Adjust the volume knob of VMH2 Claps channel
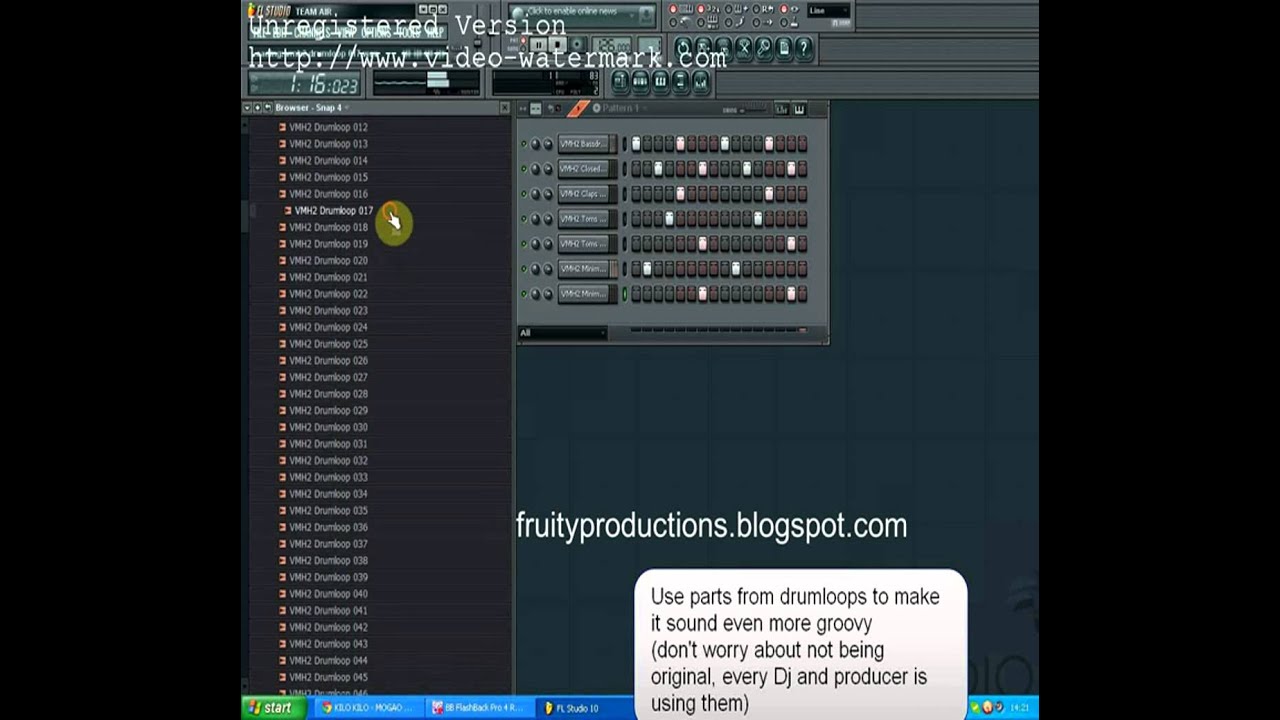The width and height of the screenshot is (1280, 720). coord(547,194)
